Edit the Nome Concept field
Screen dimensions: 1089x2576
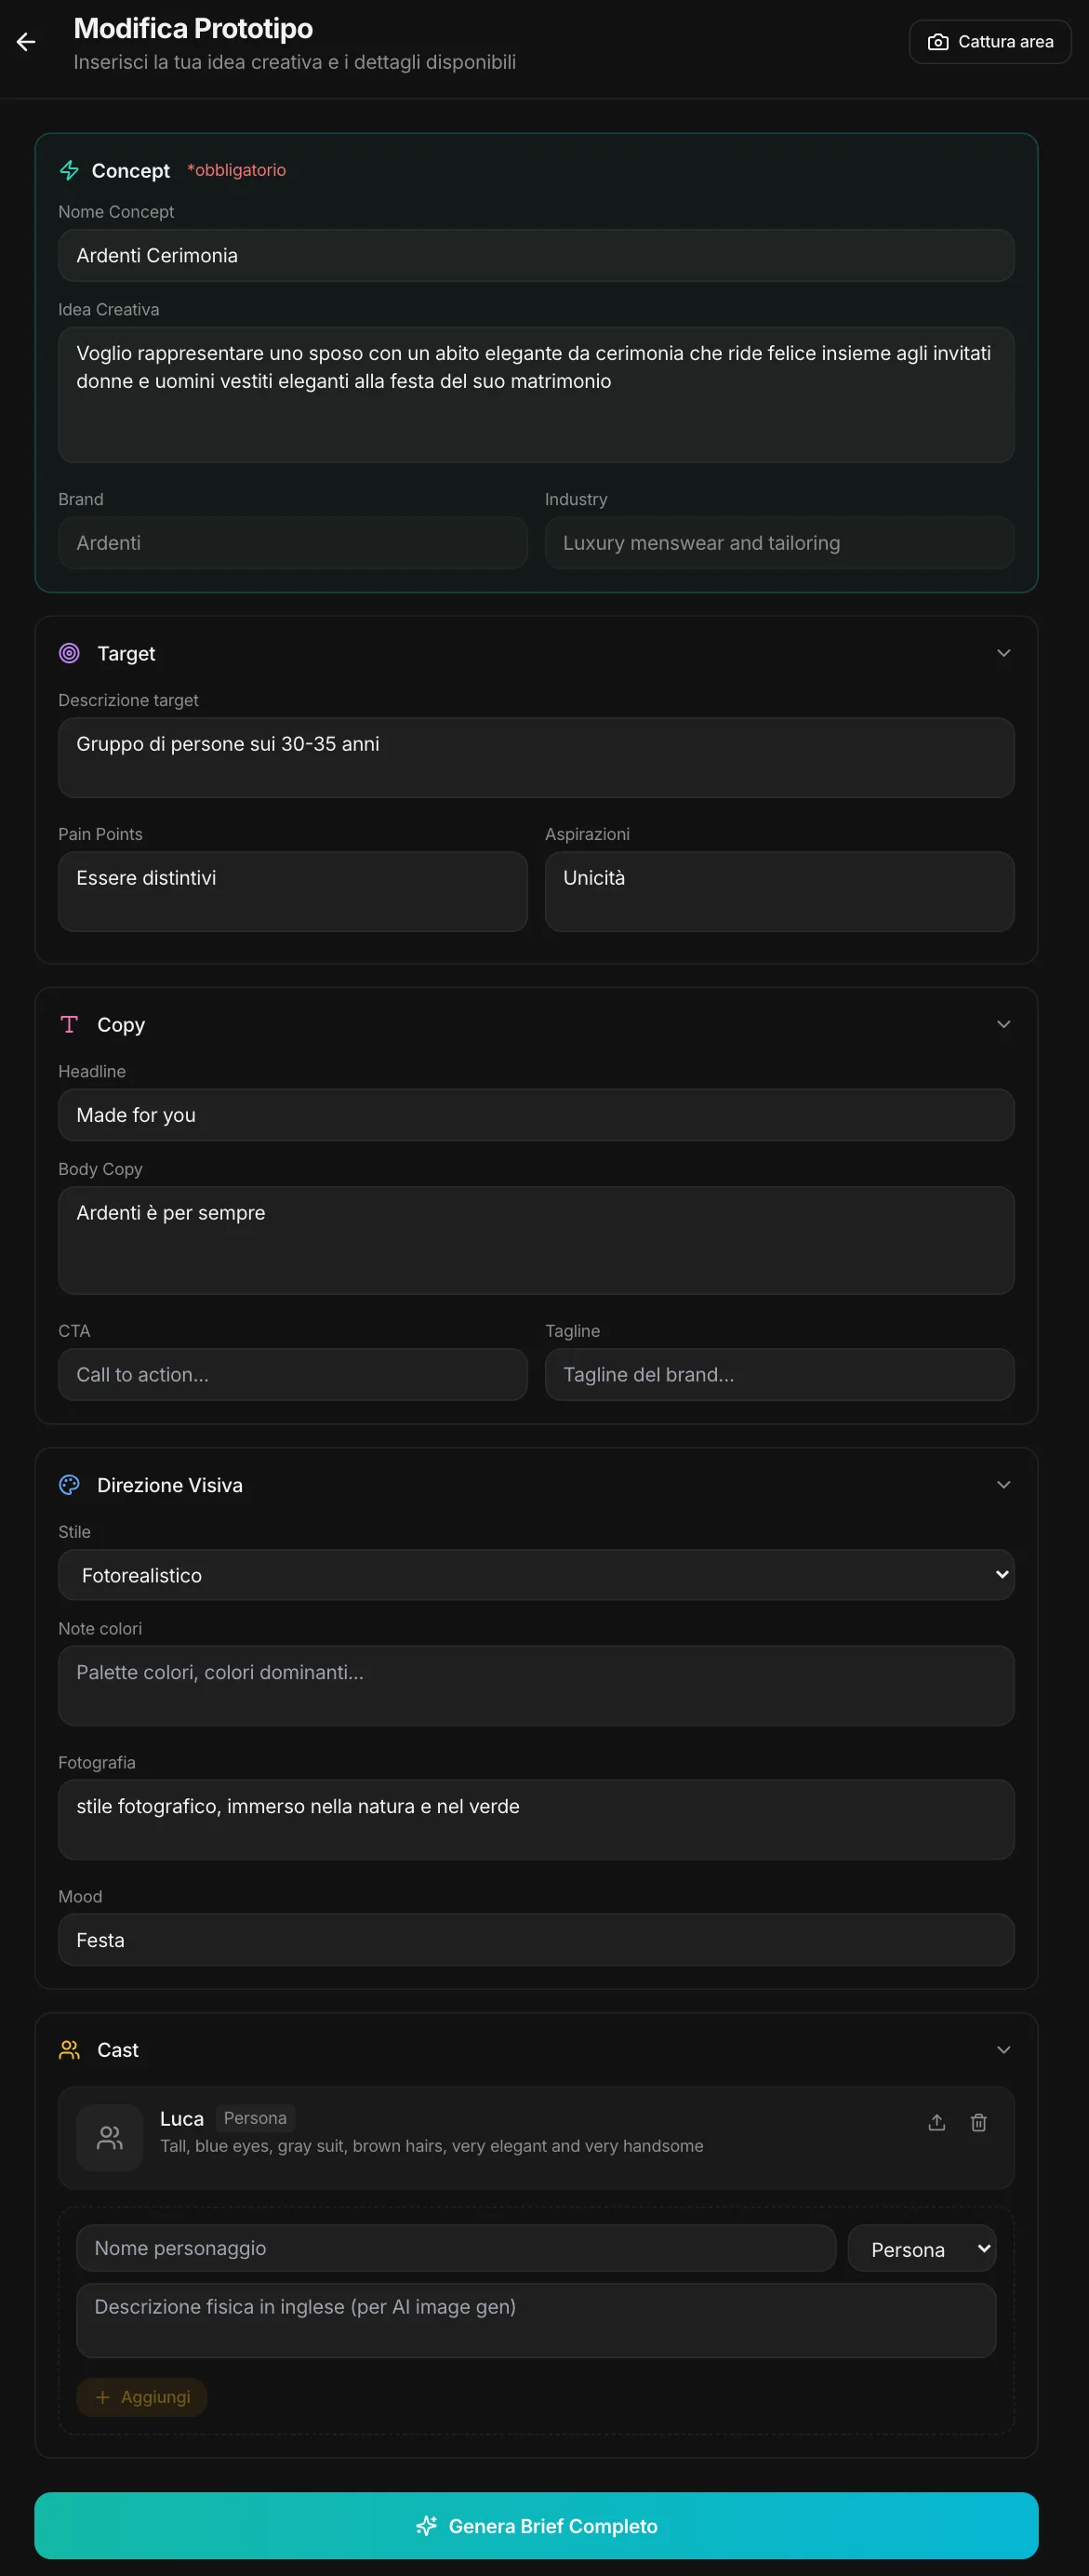(x=536, y=255)
